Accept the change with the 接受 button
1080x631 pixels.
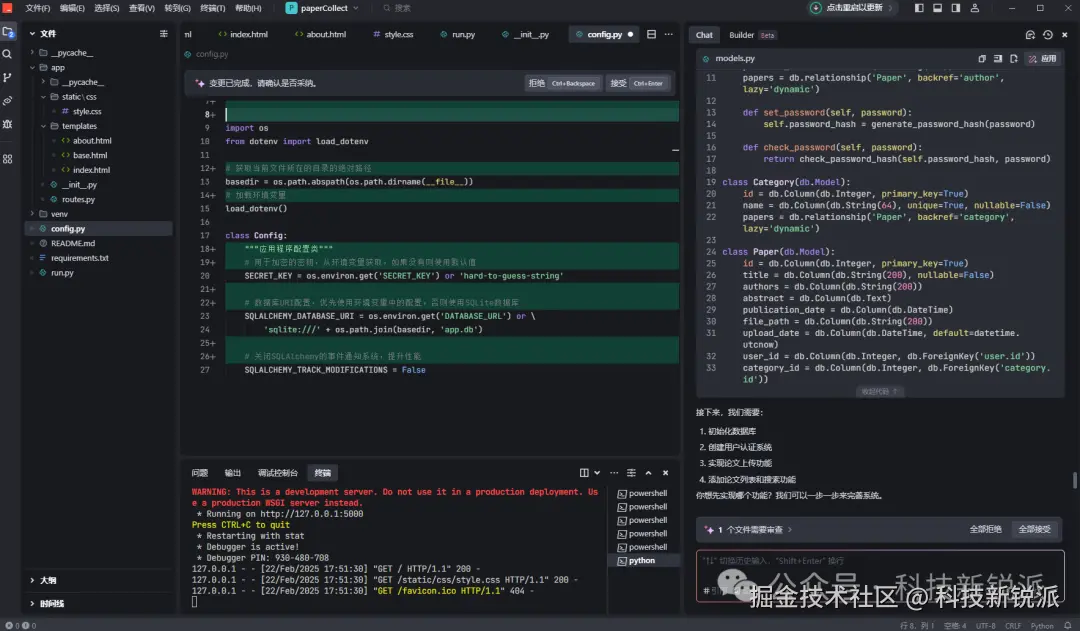[637, 83]
